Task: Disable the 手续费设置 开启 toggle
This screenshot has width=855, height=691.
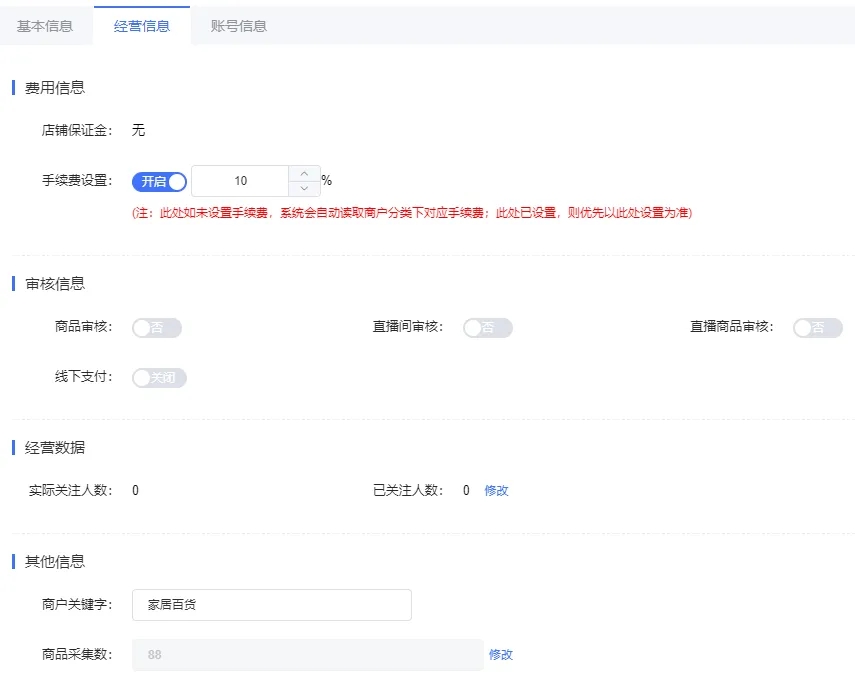Action: point(159,181)
